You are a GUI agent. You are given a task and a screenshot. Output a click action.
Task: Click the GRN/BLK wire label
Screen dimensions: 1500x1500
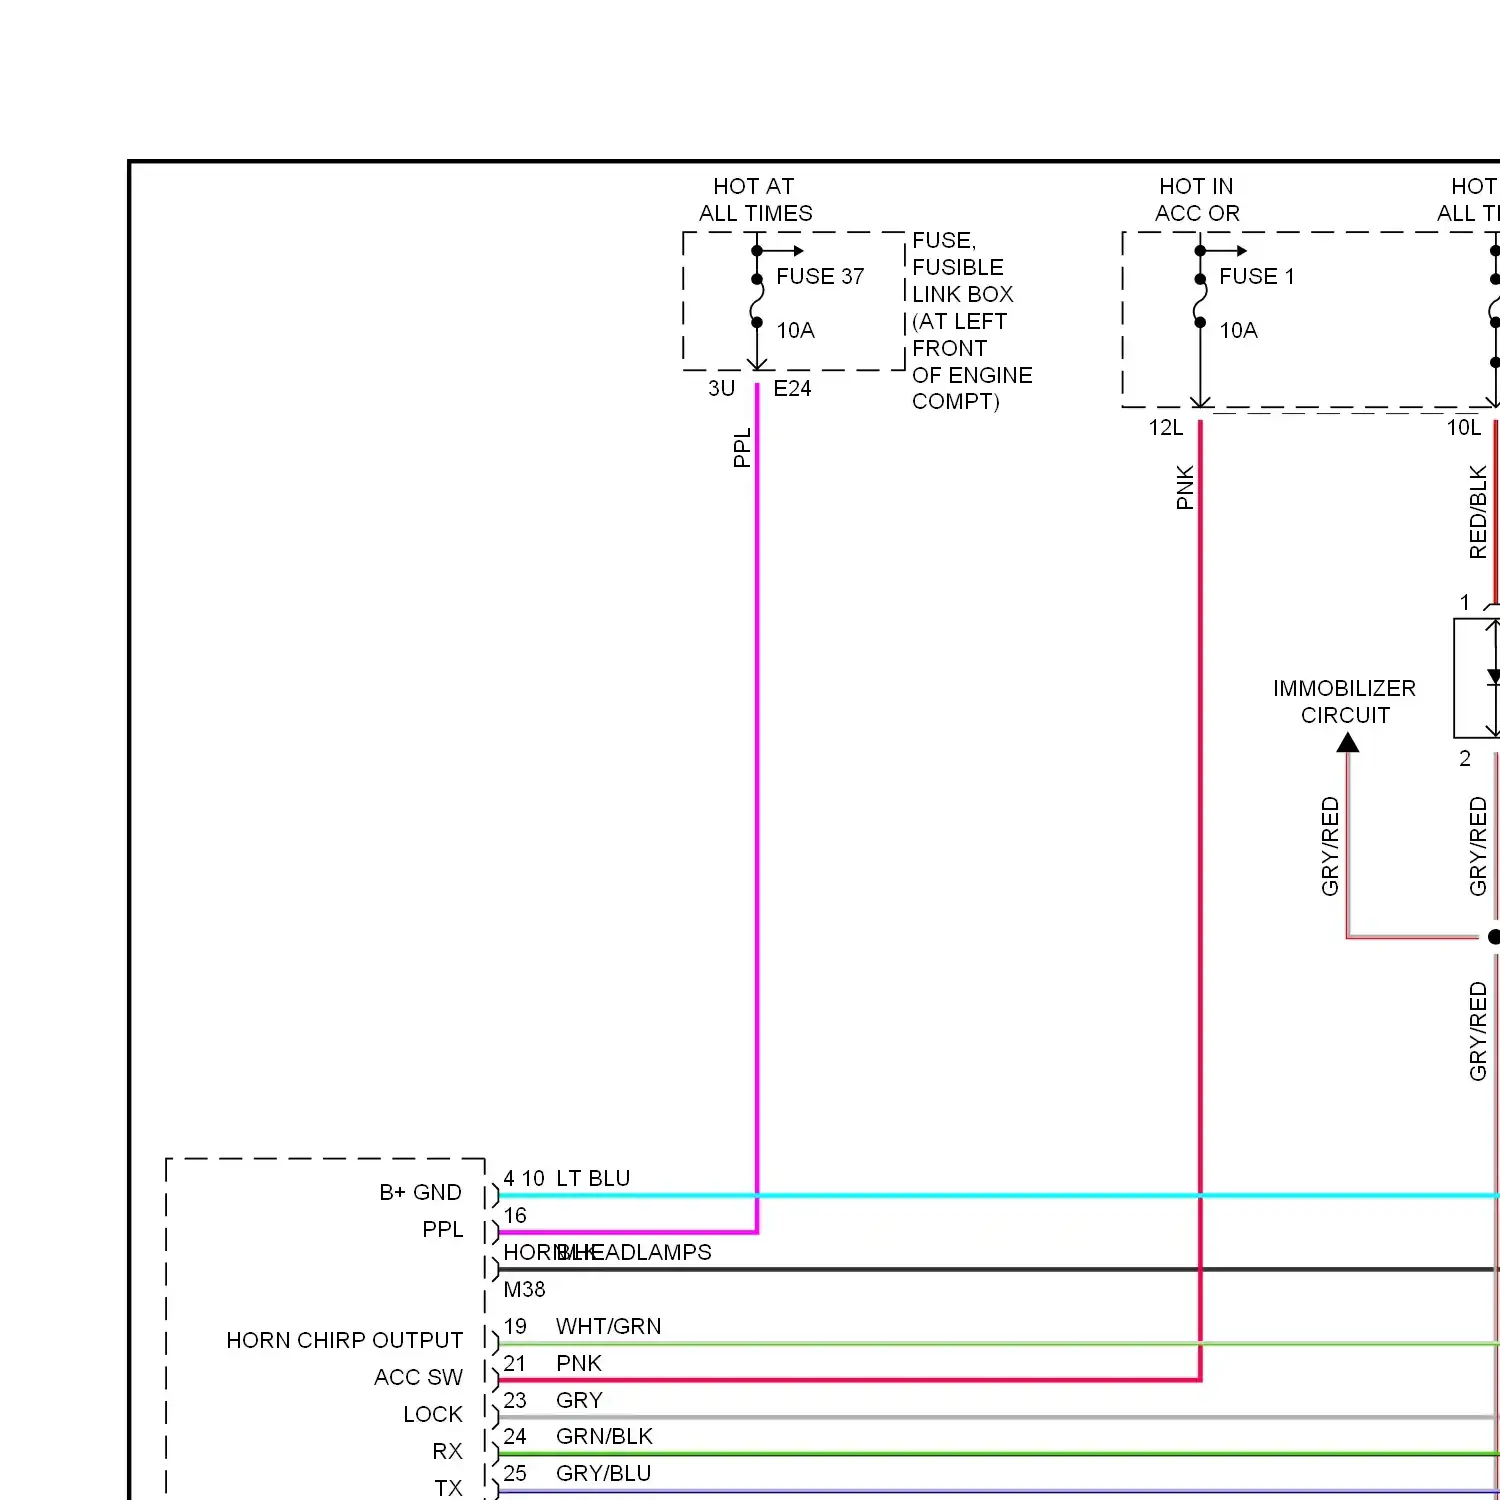pos(604,1436)
